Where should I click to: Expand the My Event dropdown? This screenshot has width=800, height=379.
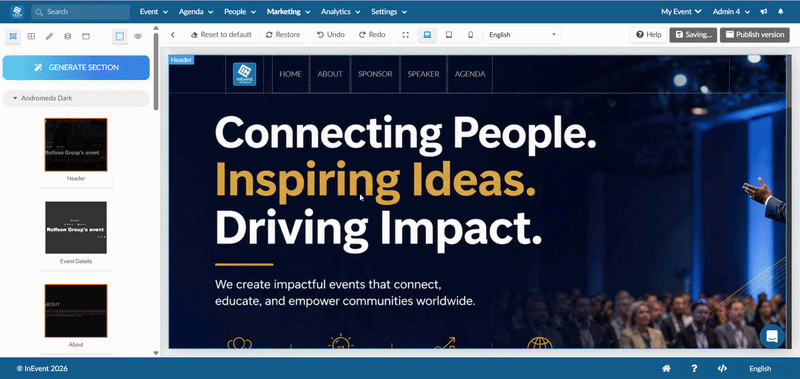coord(681,12)
